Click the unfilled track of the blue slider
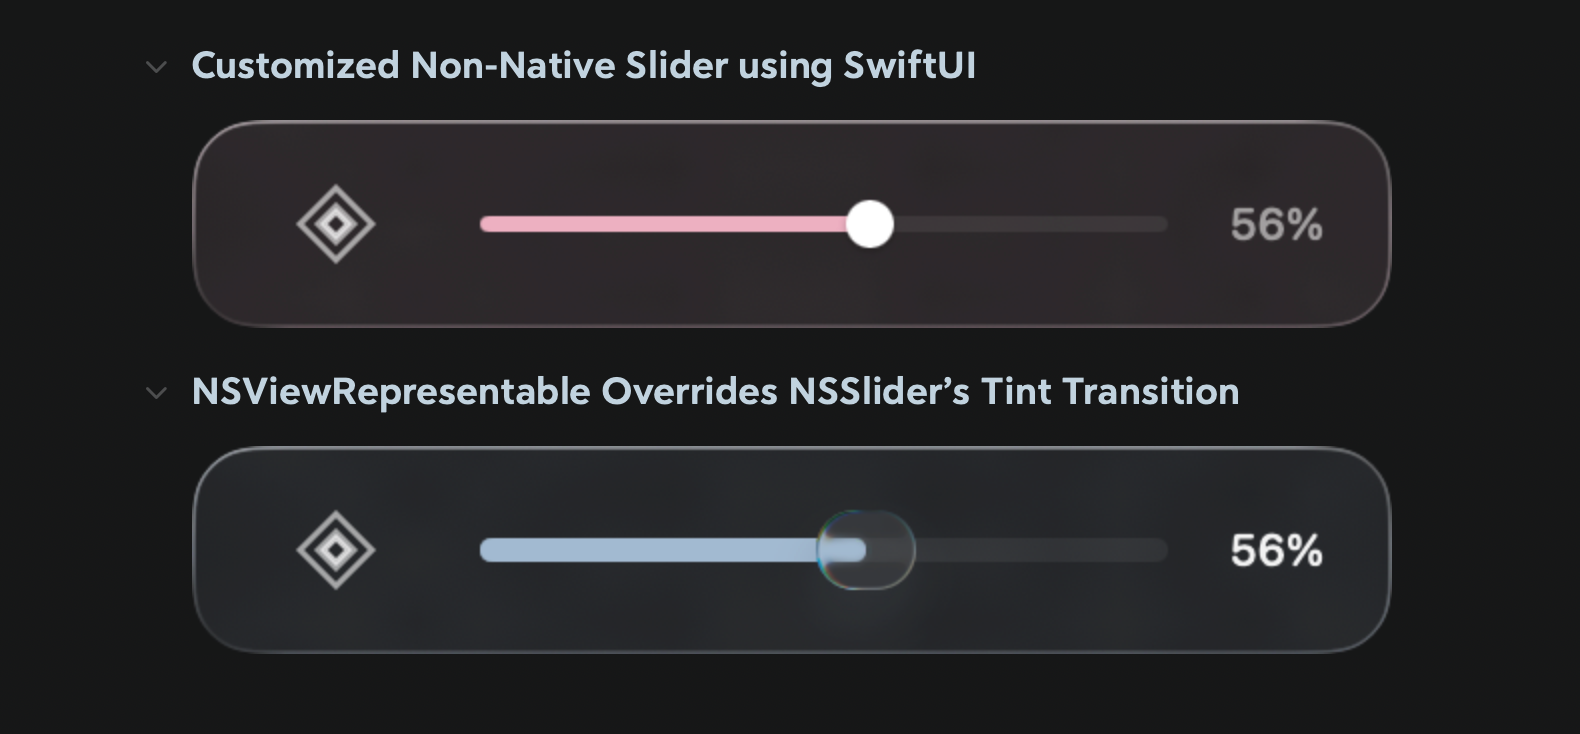This screenshot has height=734, width=1580. point(1040,550)
